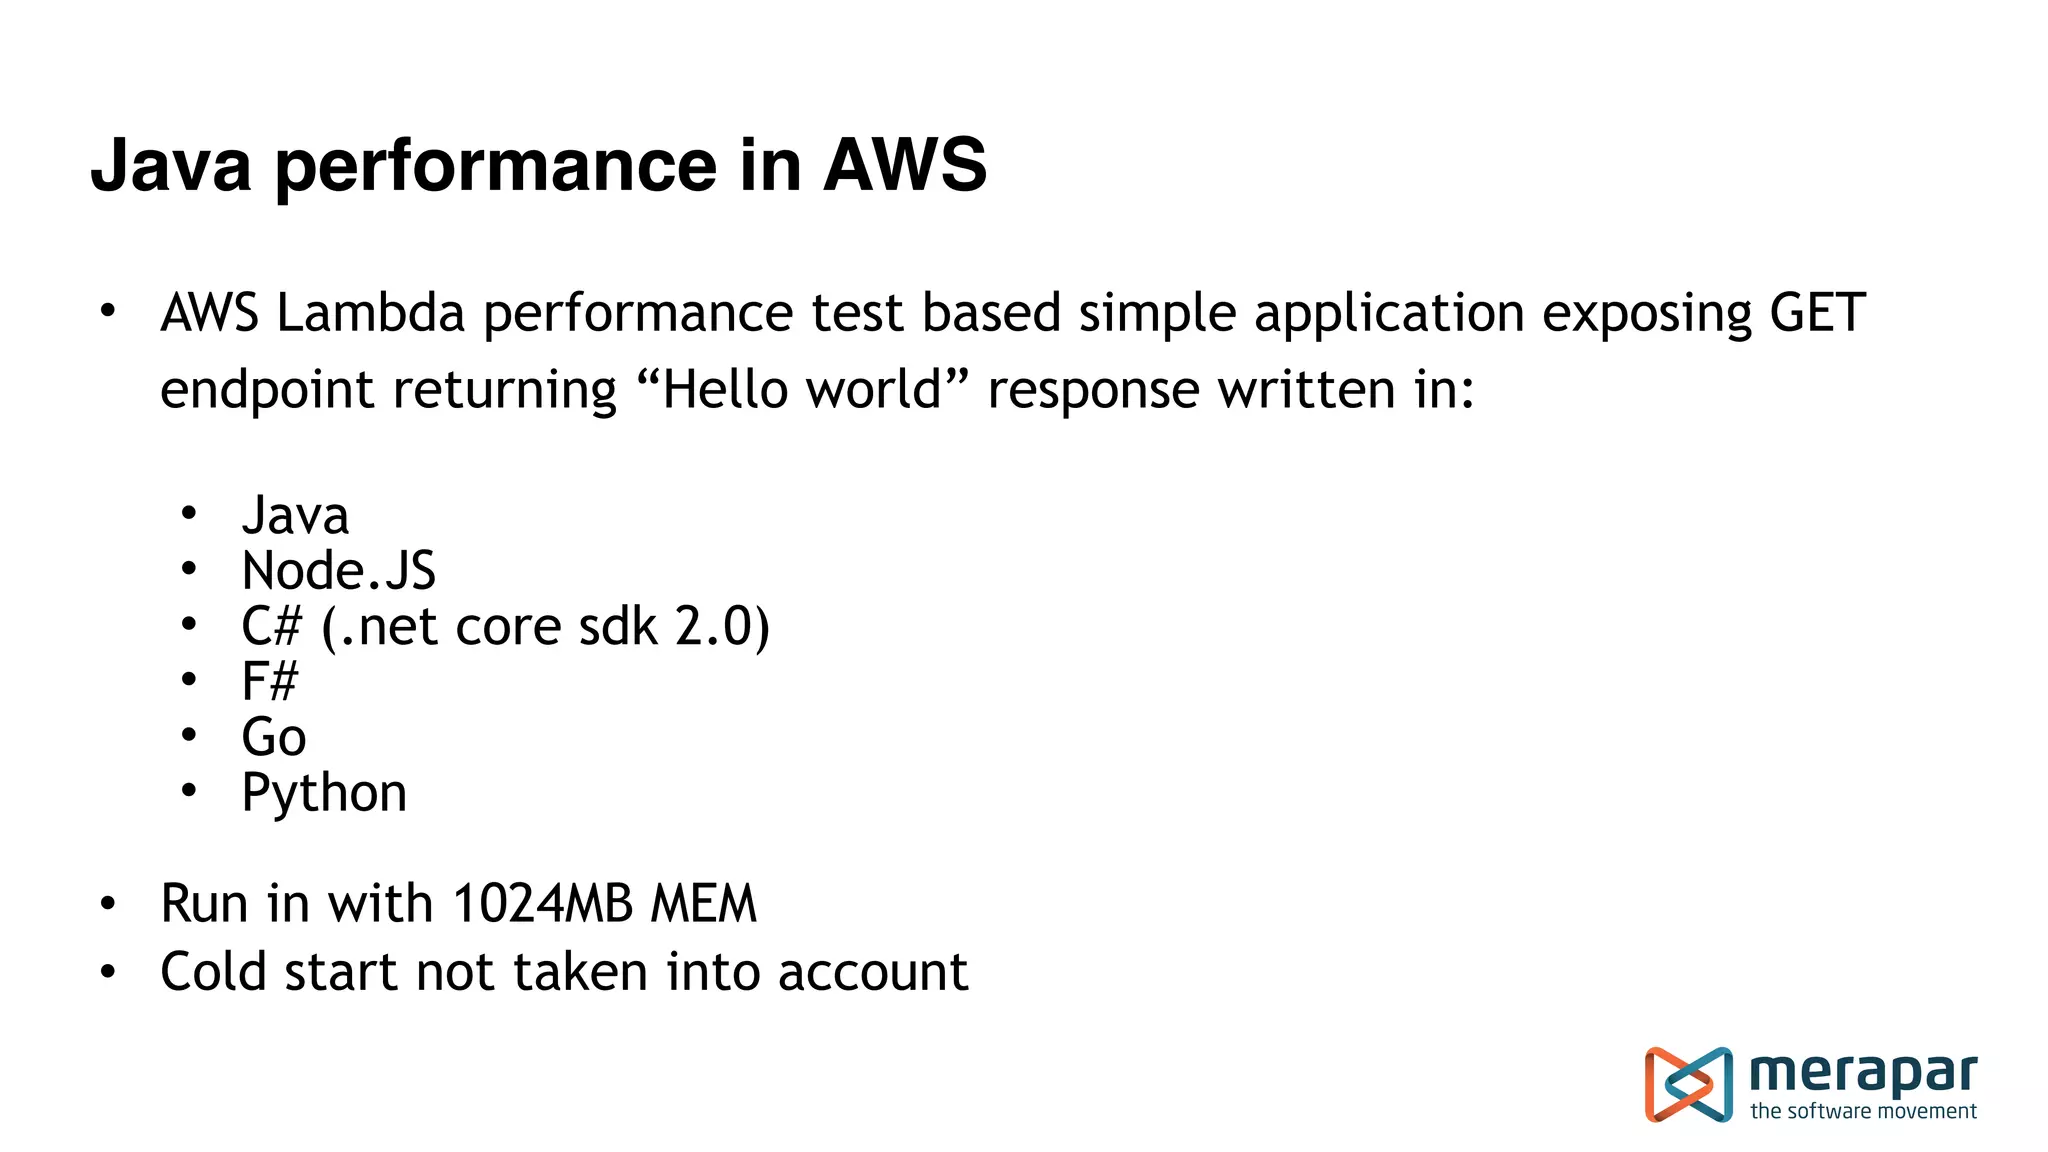Click the "Hello world" quoted text
2048x1152 pixels.
[x=803, y=389]
